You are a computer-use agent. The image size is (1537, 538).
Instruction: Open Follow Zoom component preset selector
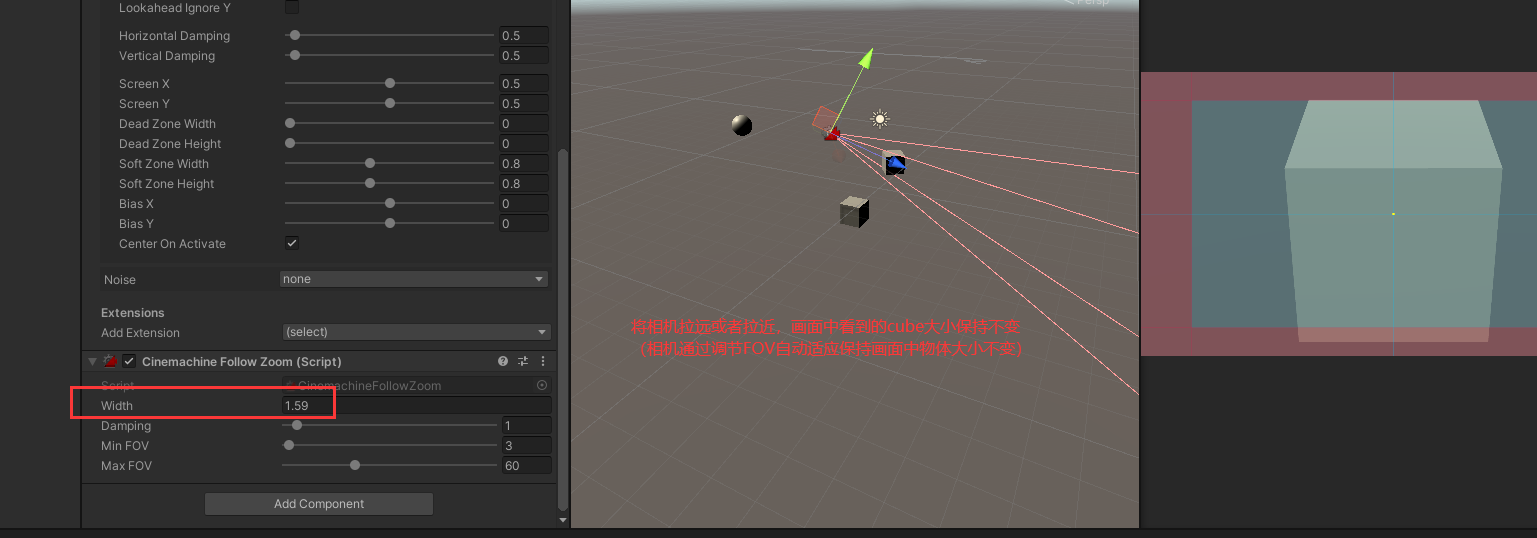(523, 361)
